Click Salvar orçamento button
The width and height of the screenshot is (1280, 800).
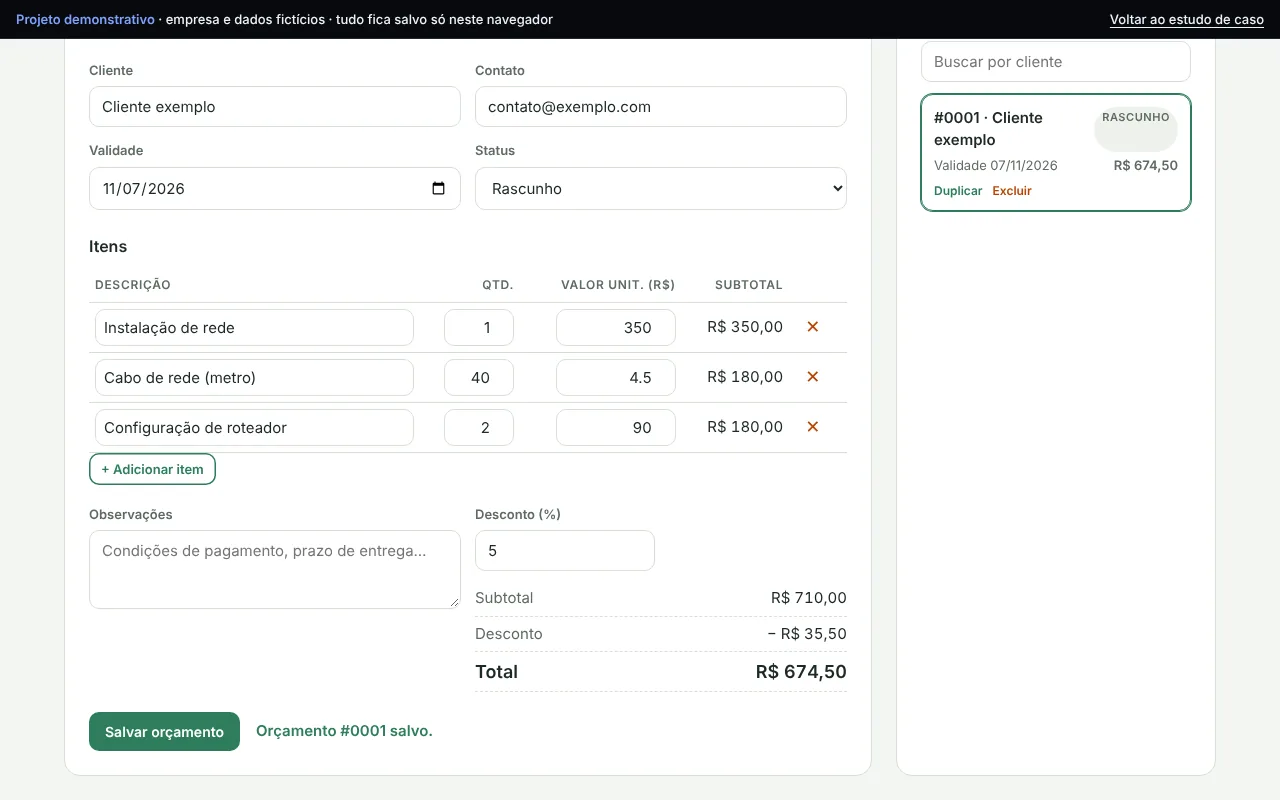pos(164,731)
